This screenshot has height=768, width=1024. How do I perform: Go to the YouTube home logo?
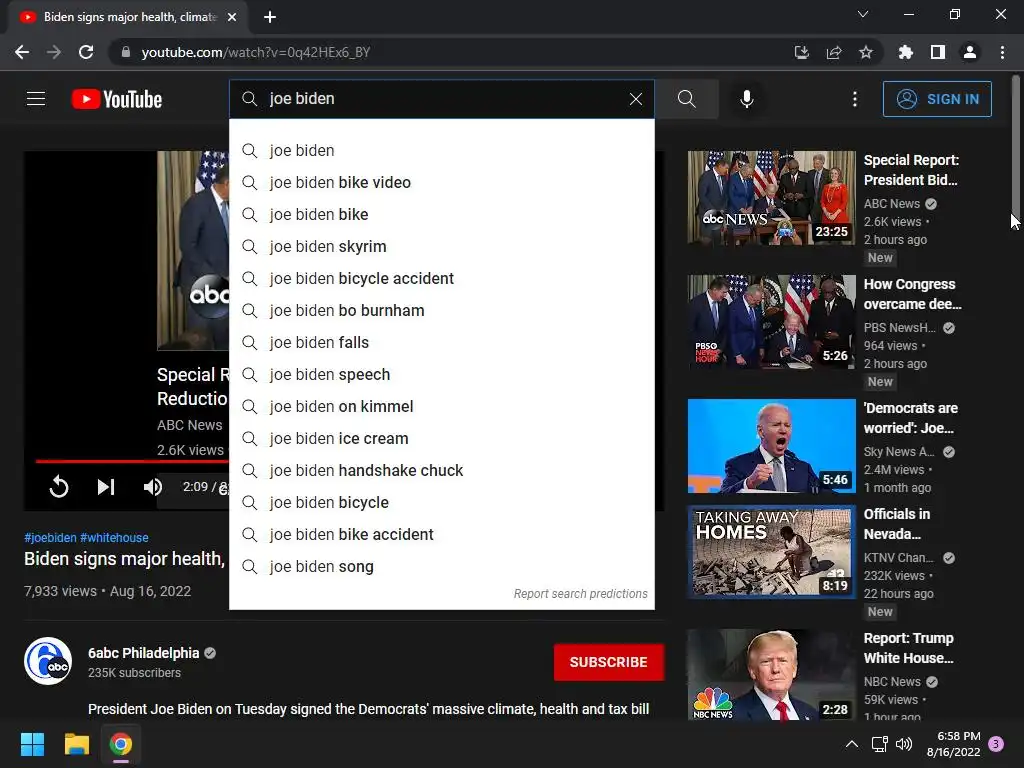point(117,99)
